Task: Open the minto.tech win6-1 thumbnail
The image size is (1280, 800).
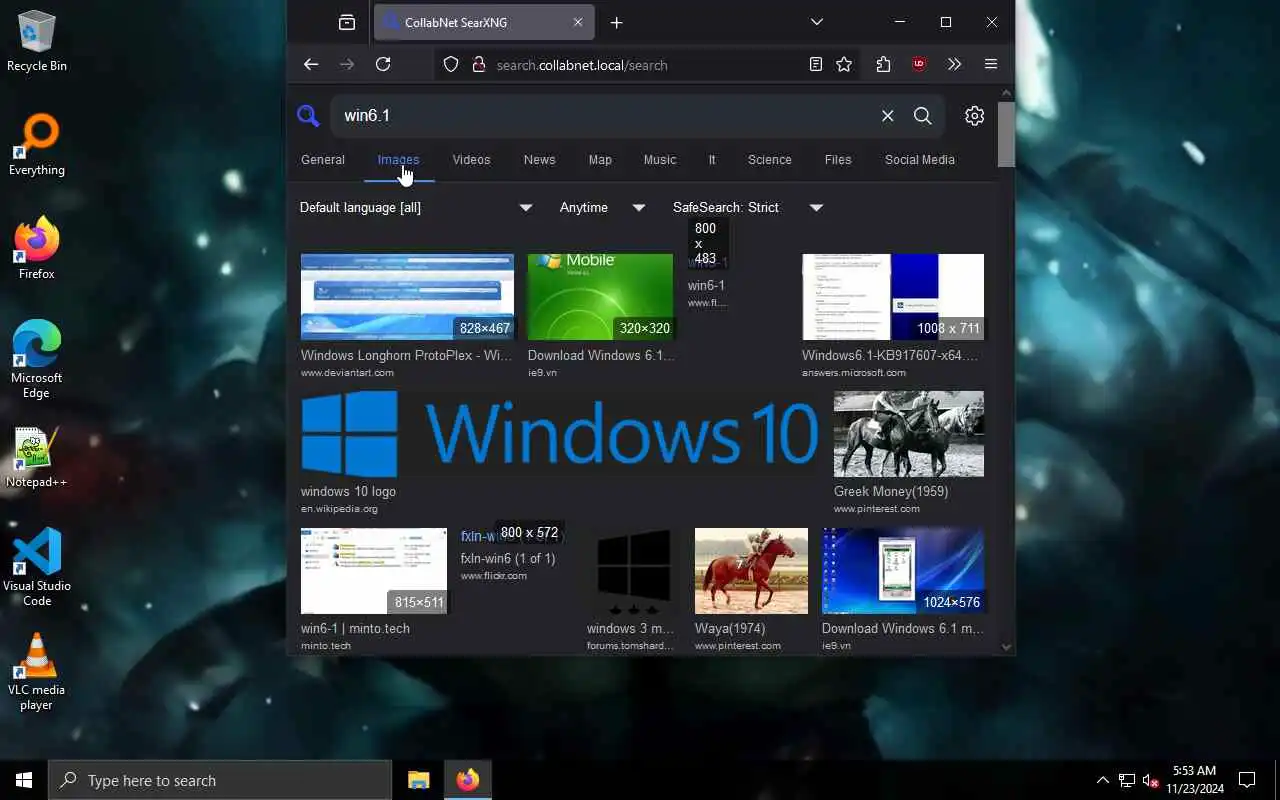Action: tap(374, 571)
